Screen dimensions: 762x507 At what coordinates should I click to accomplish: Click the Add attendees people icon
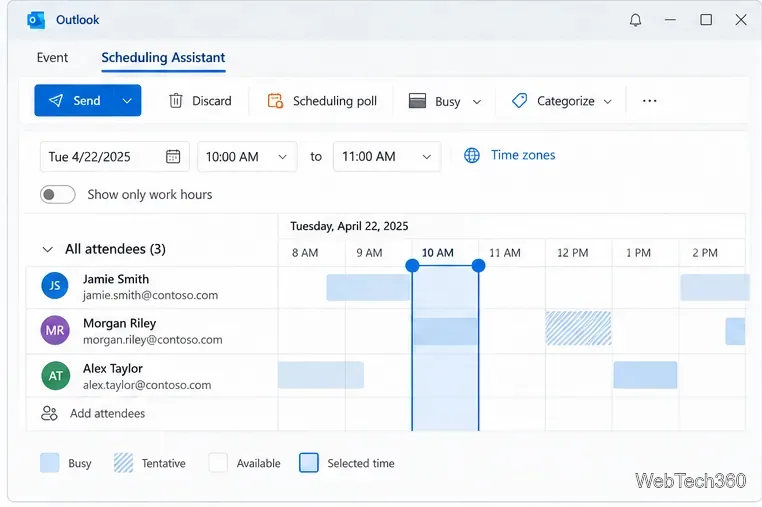49,414
